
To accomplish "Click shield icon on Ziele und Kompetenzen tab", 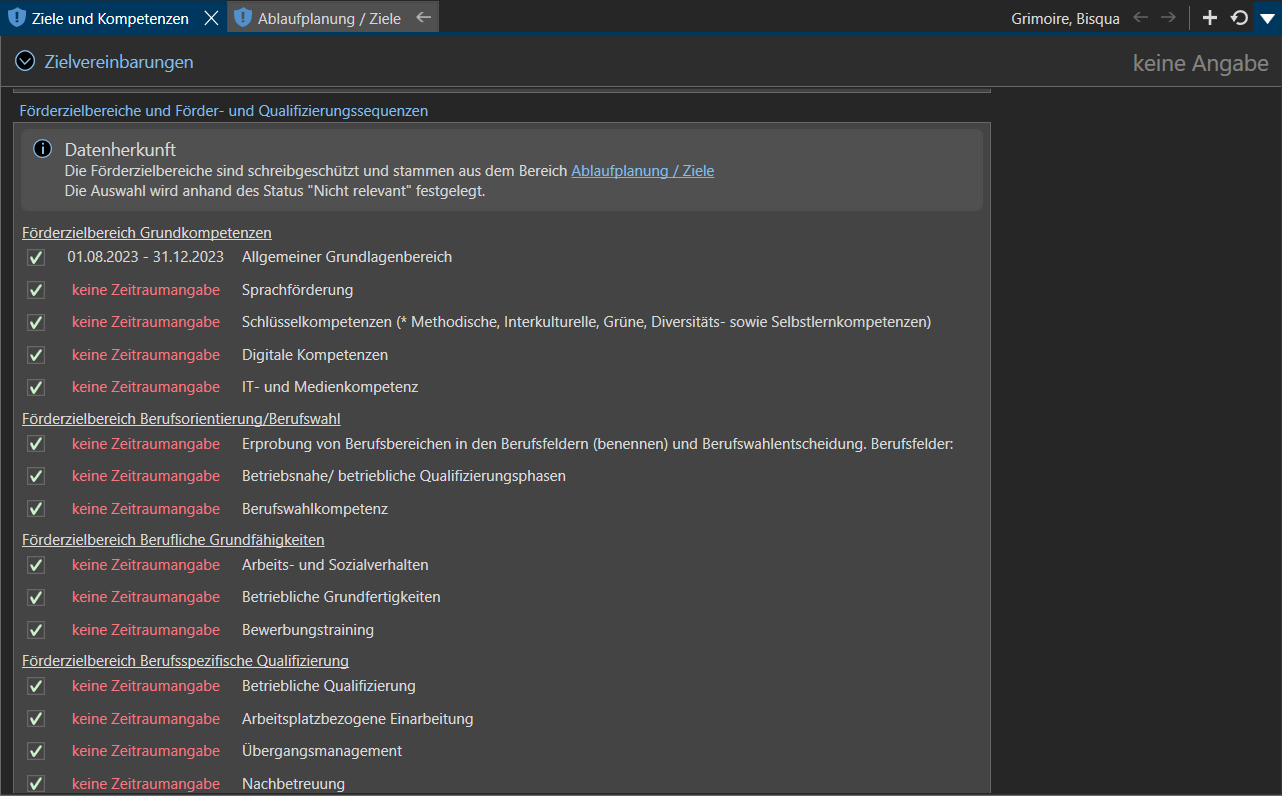I will click(x=17, y=18).
